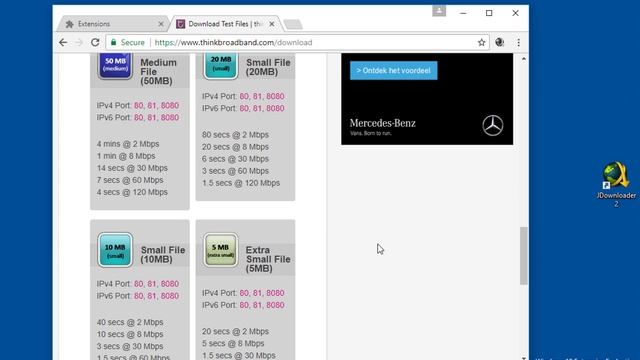Click IPv4 port 8080 for 20MB file
The height and width of the screenshot is (360, 640).
[x=275, y=96]
